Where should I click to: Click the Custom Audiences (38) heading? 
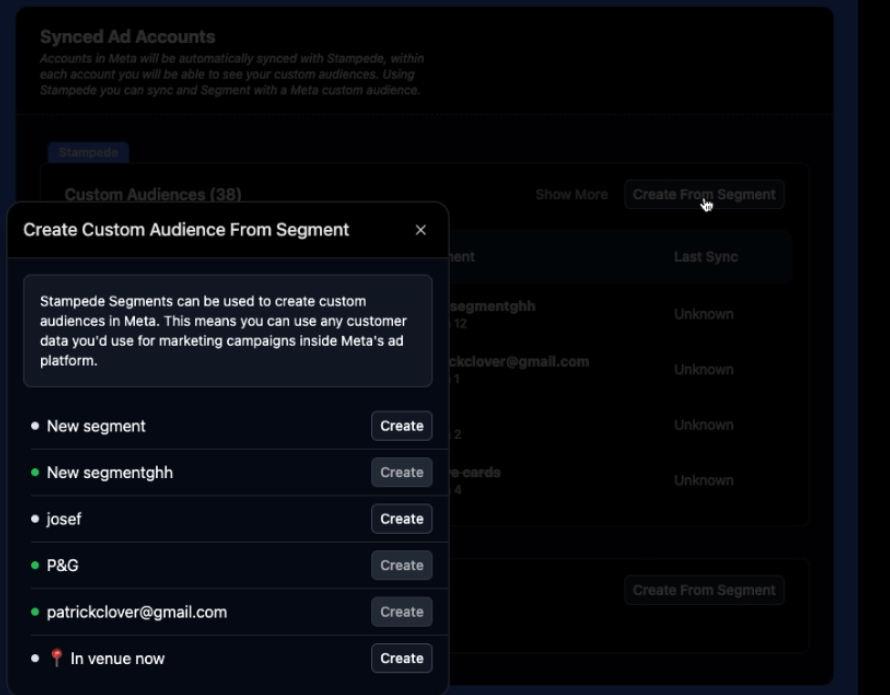click(153, 194)
